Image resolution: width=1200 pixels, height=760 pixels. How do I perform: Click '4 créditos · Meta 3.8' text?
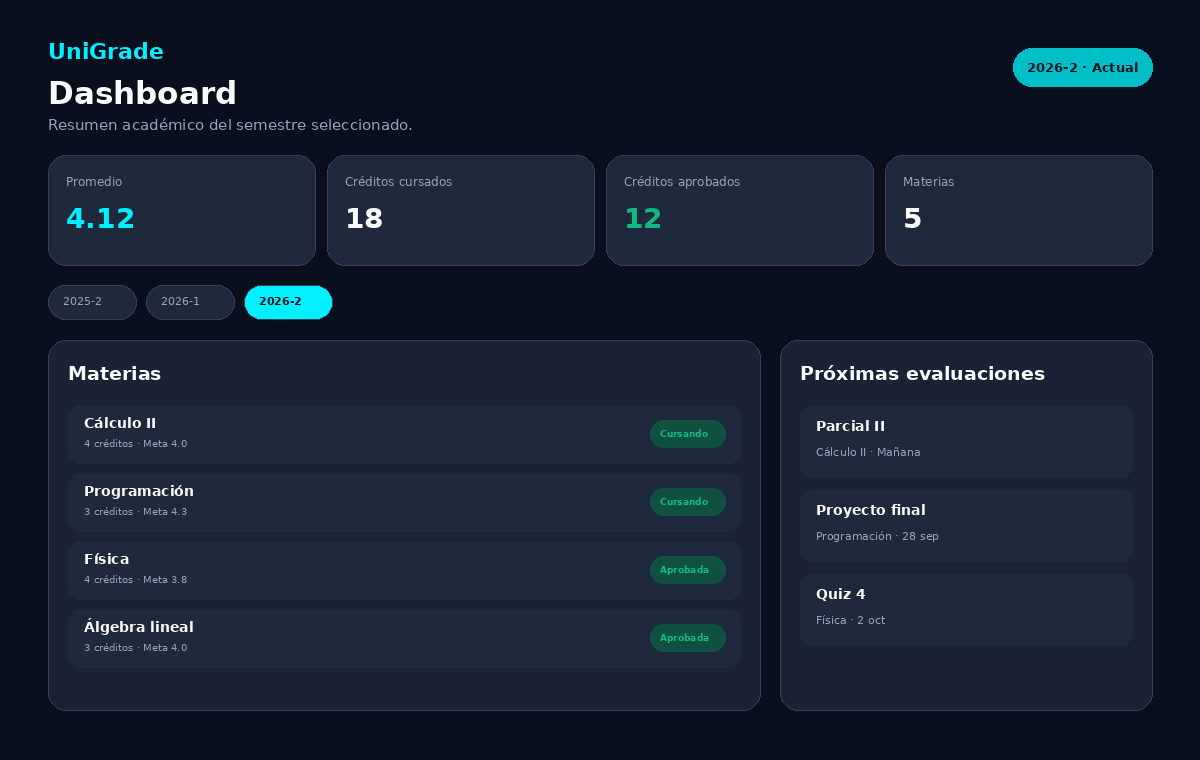click(x=135, y=580)
